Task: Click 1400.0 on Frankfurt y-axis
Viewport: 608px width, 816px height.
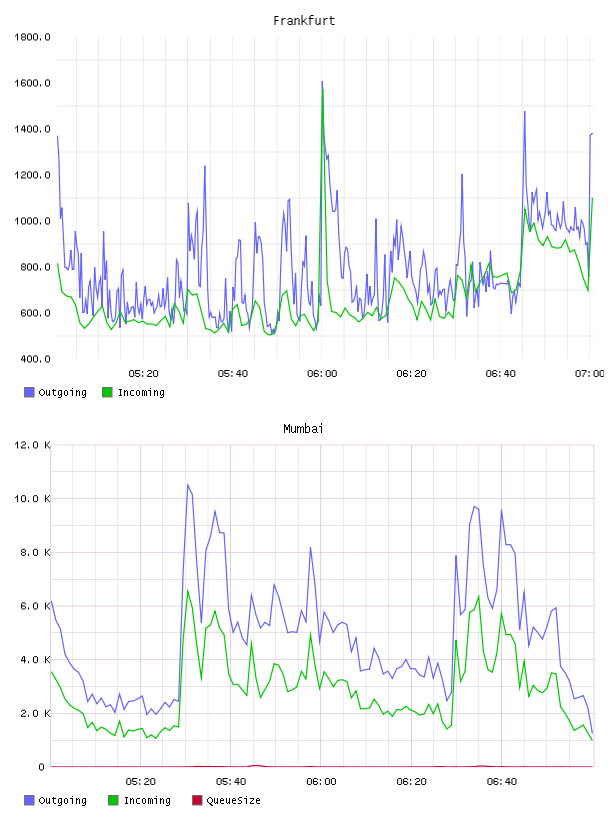Action: pyautogui.click(x=32, y=129)
